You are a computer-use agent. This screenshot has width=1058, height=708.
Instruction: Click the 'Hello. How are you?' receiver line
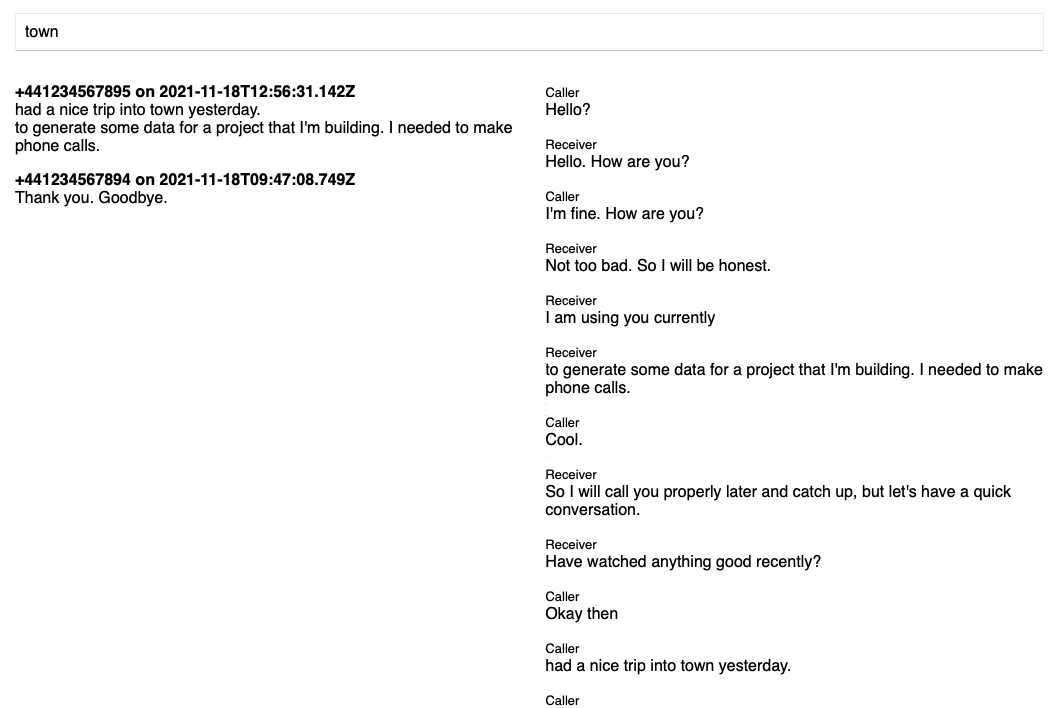click(x=617, y=162)
